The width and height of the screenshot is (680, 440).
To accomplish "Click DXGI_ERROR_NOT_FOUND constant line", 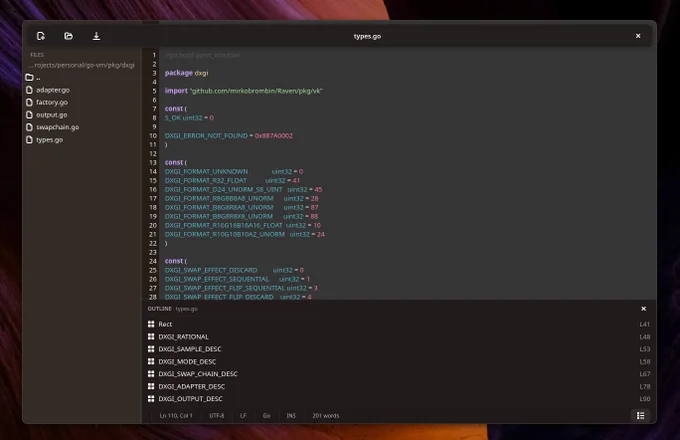I will click(x=229, y=136).
